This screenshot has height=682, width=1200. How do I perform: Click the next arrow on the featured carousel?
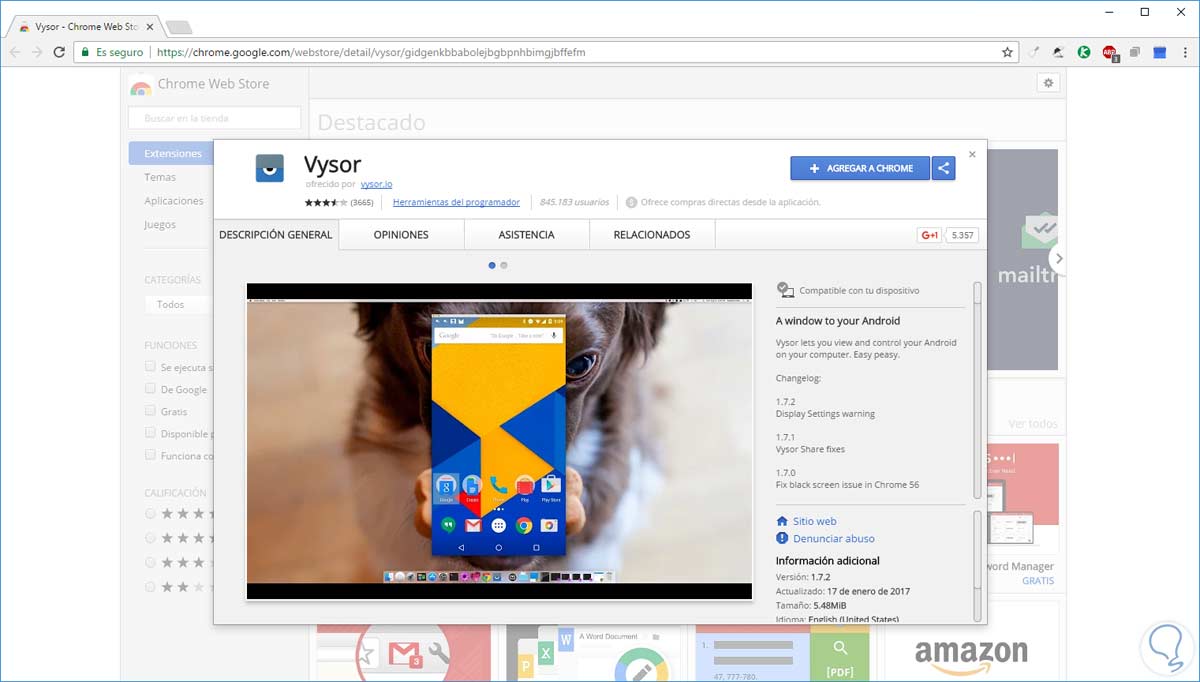tap(1058, 259)
